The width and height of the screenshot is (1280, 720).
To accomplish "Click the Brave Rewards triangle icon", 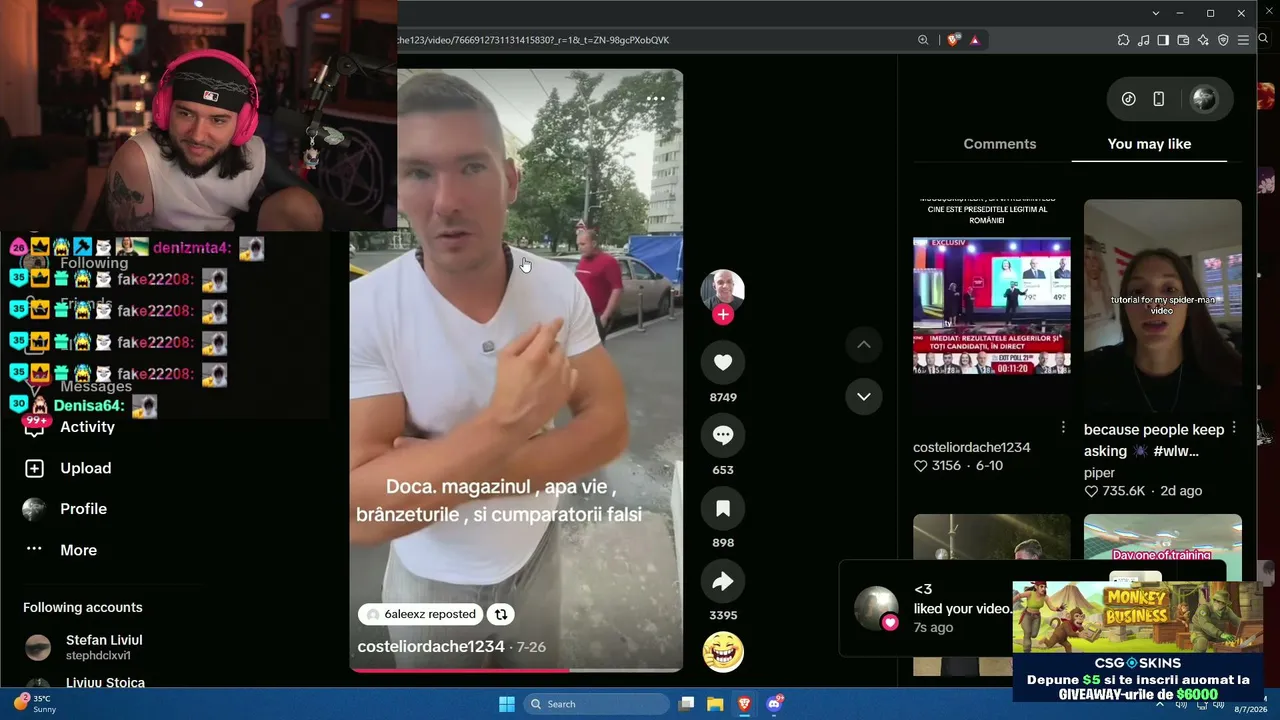I will pyautogui.click(x=974, y=40).
